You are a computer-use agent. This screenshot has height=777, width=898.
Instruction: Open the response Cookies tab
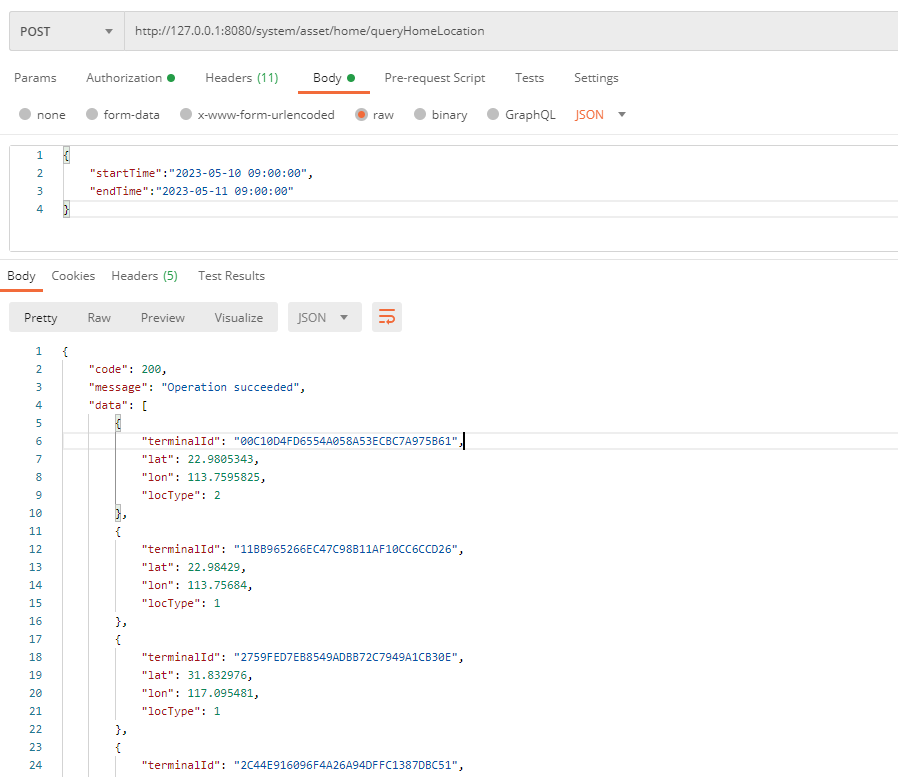[73, 276]
